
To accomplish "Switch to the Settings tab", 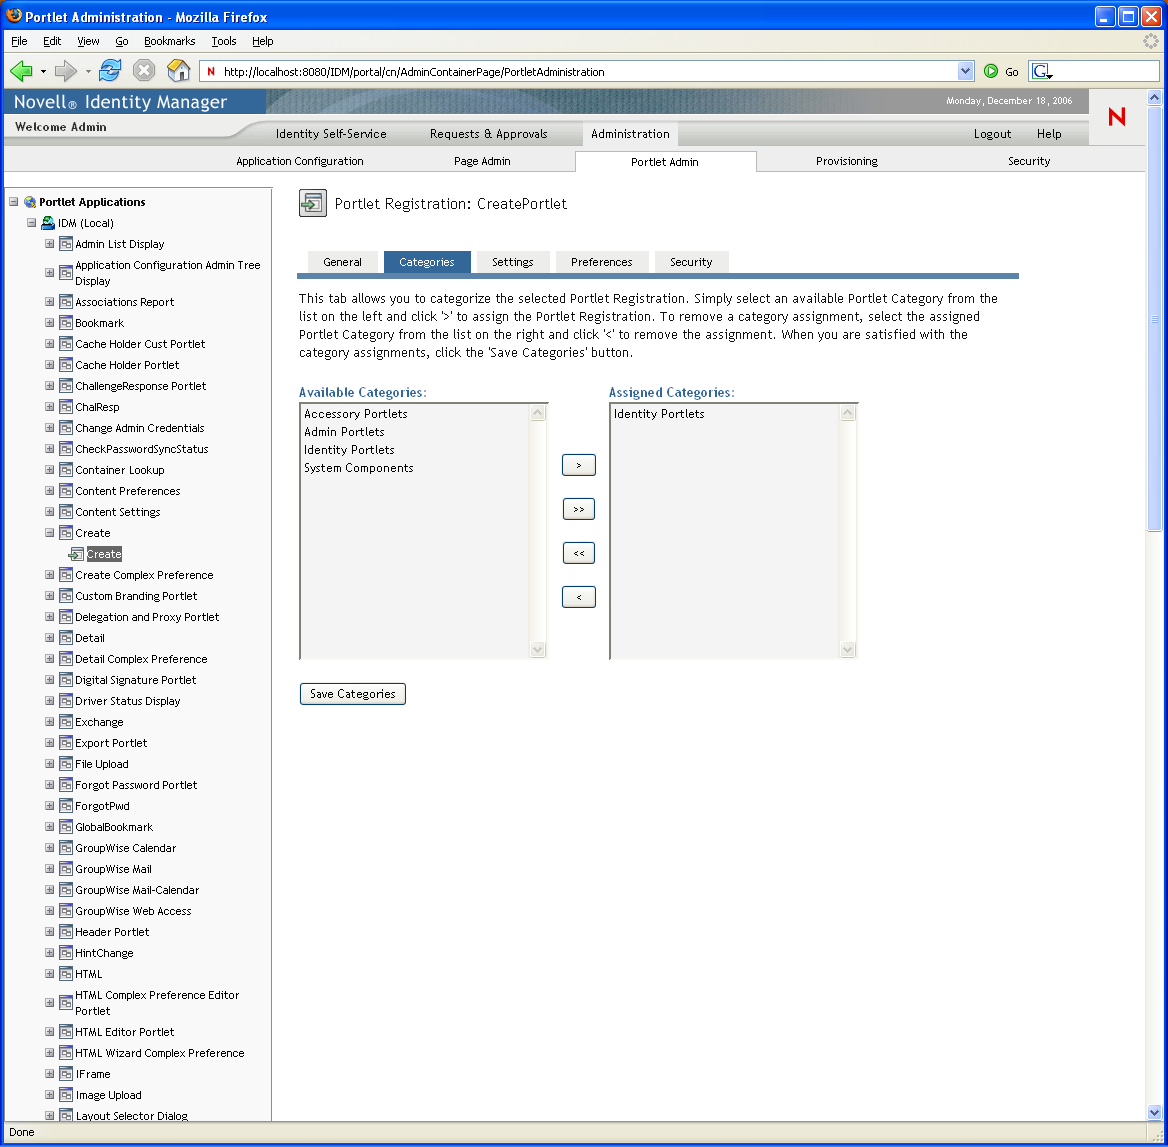I will point(512,262).
